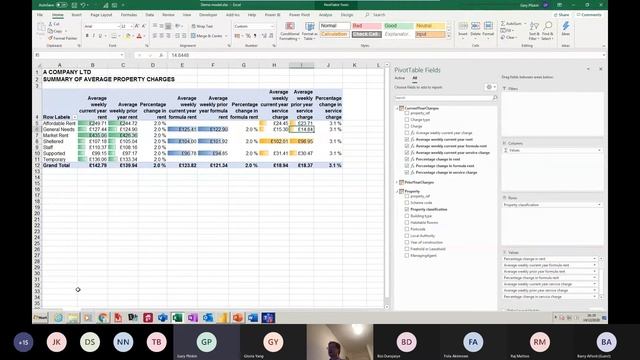Apply percent style number format
The height and width of the screenshot is (360, 640).
pos(248,36)
